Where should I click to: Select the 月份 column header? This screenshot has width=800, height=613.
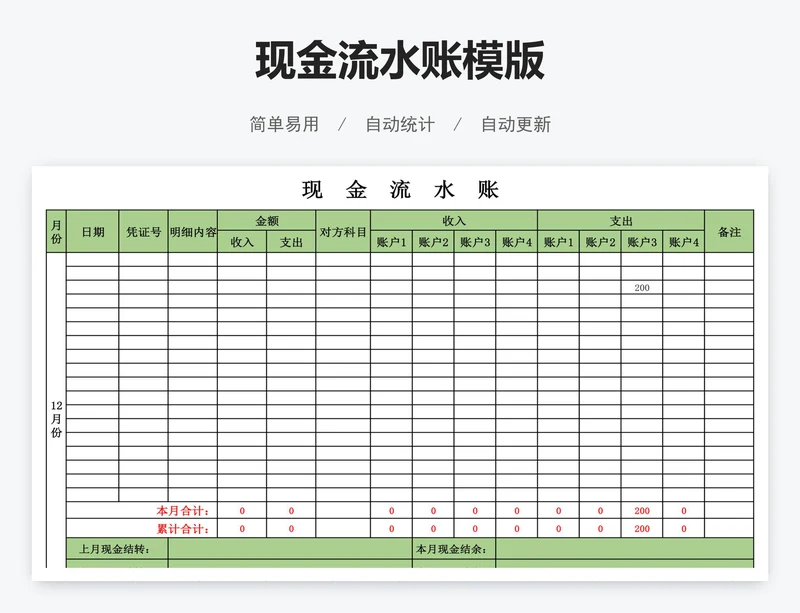[x=56, y=231]
